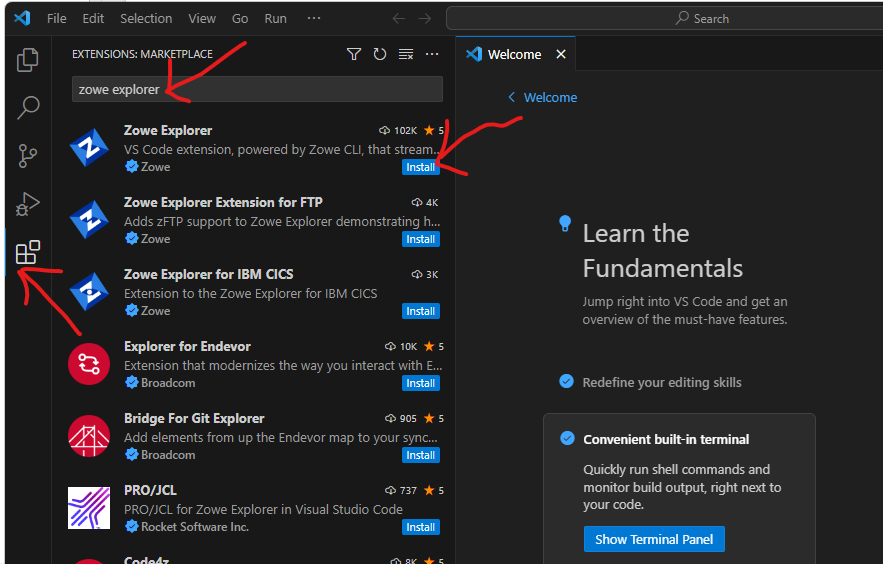
Task: Open the File menu
Action: coord(57,18)
